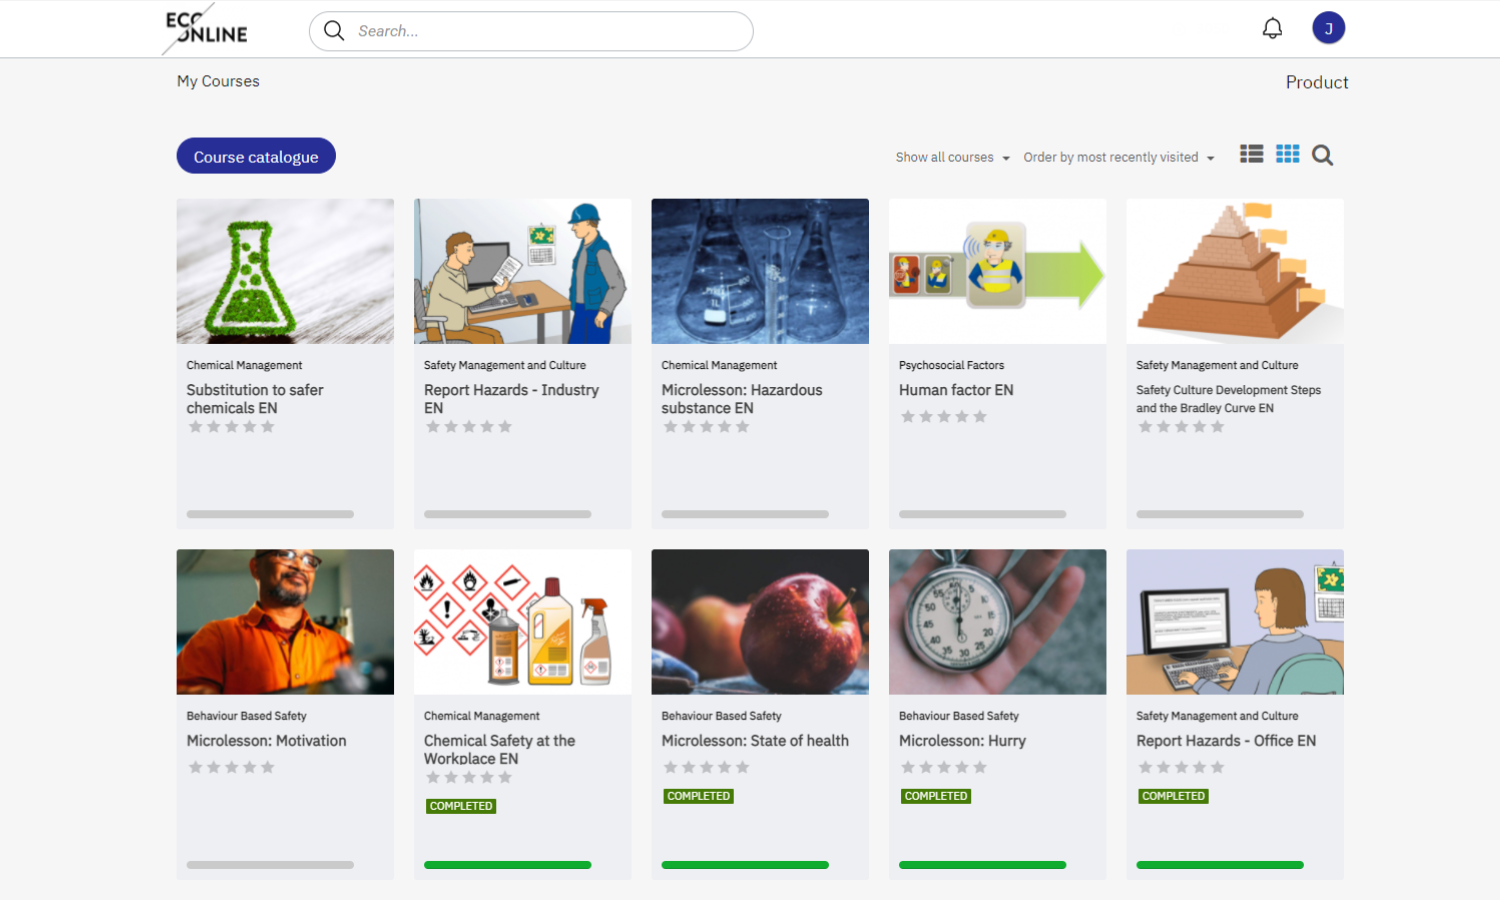Click COMPLETED badge on State of health

coord(698,796)
